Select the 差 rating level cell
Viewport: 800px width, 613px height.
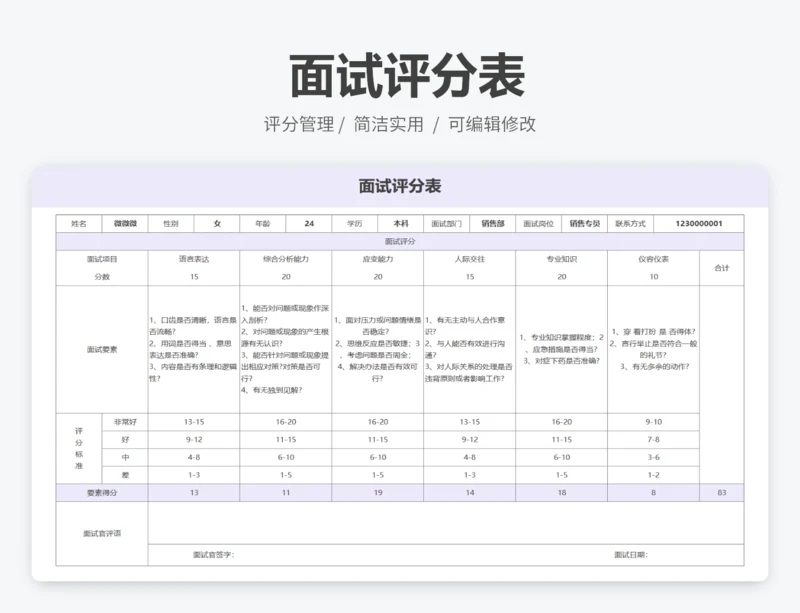[125, 475]
